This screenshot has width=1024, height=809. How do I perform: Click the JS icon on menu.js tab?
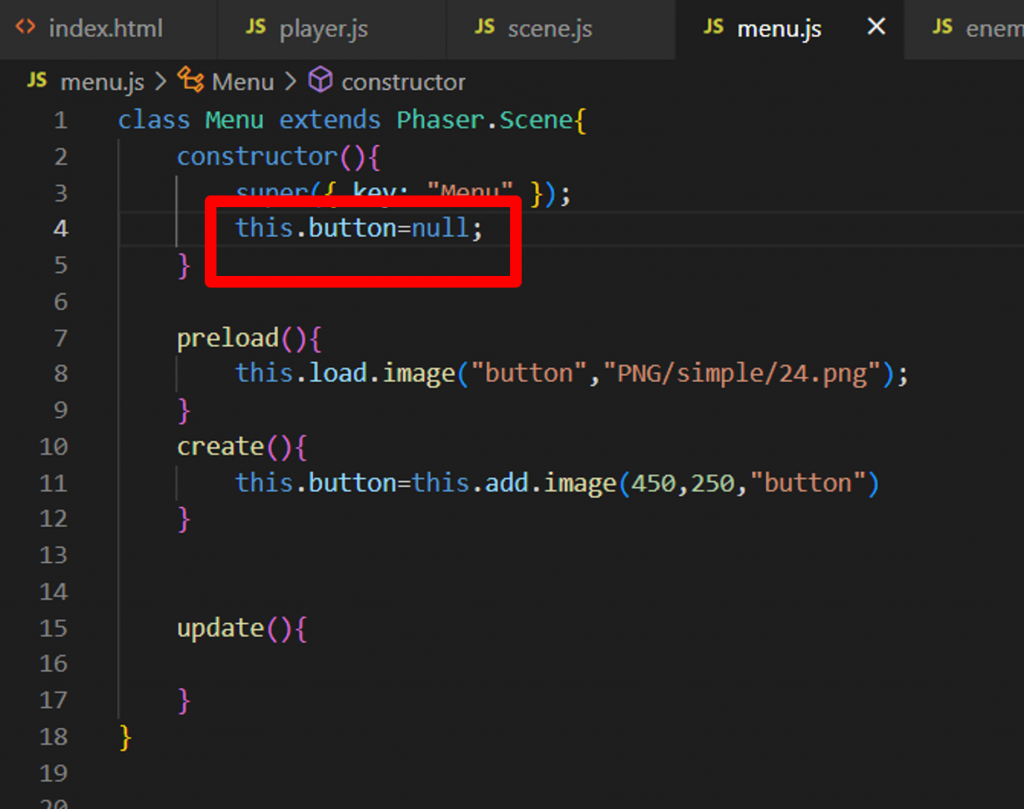pyautogui.click(x=713, y=27)
